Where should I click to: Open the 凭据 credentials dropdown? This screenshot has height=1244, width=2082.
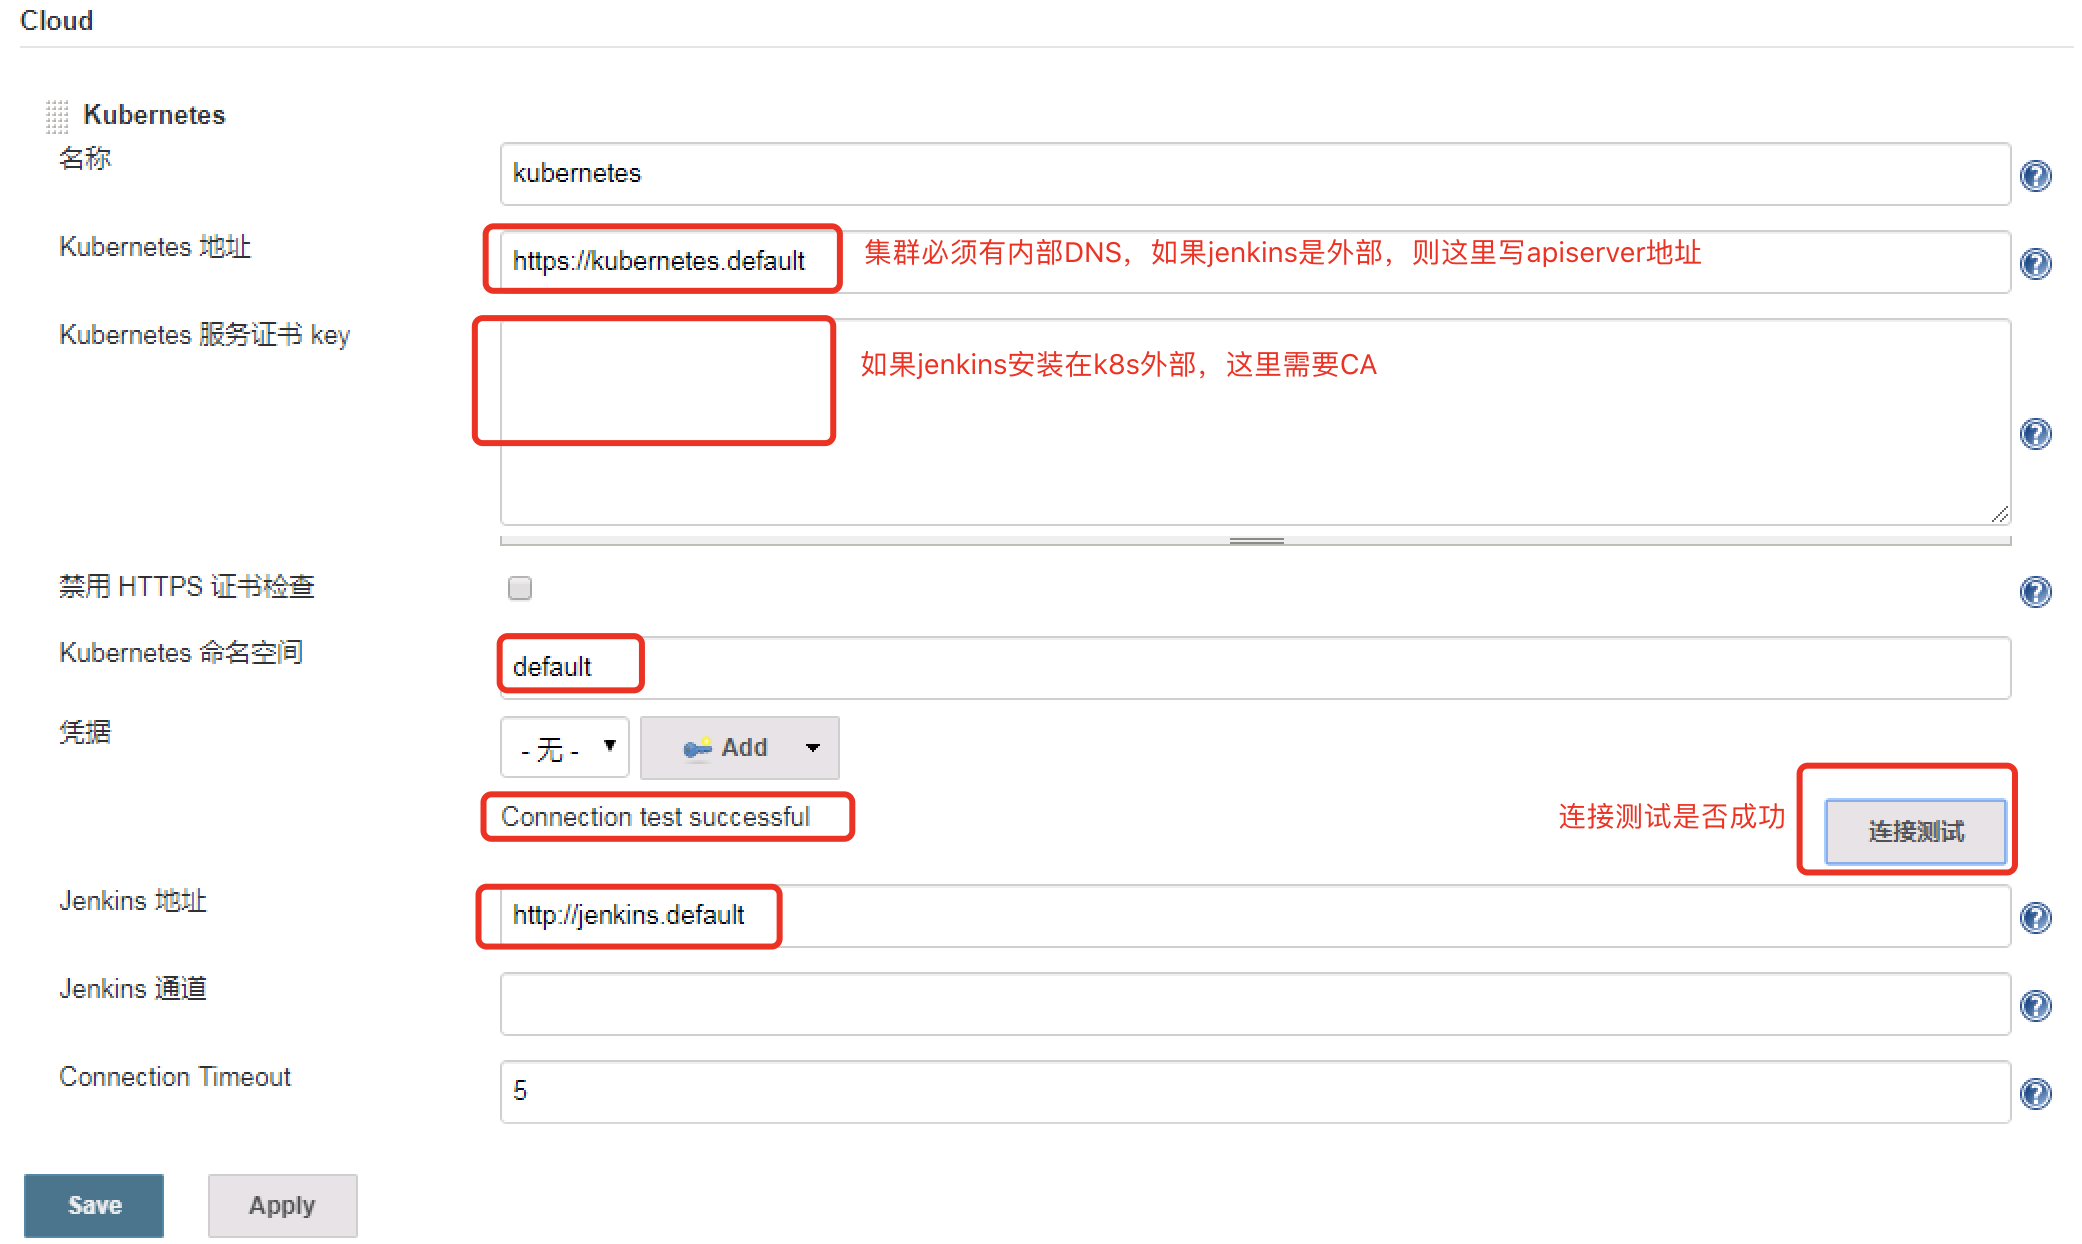565,748
